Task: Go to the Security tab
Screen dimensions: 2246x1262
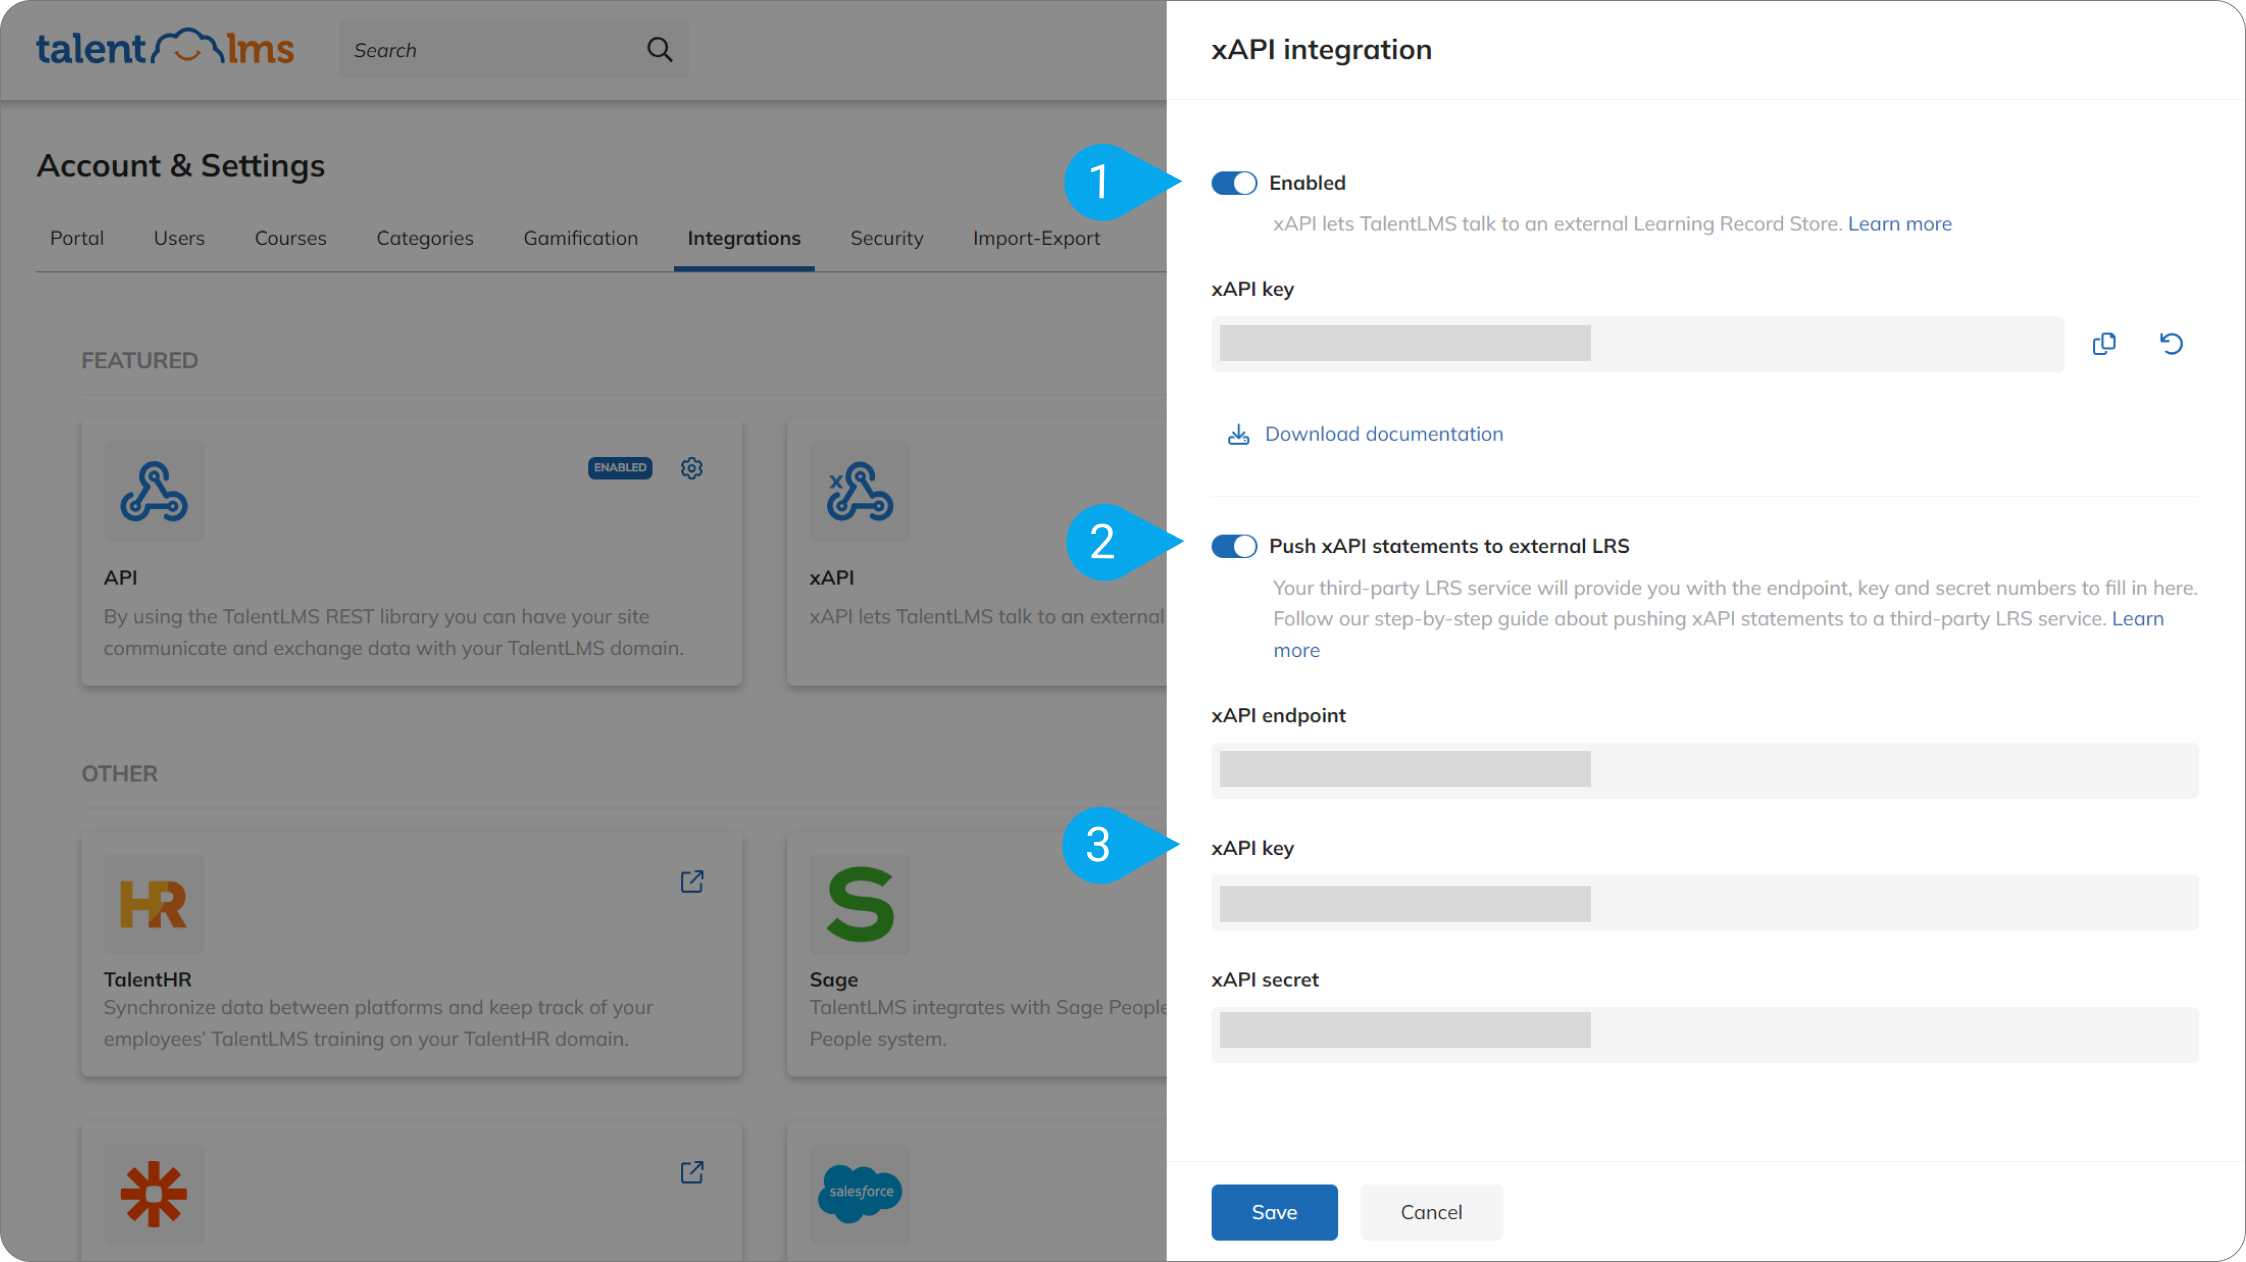Action: [887, 238]
